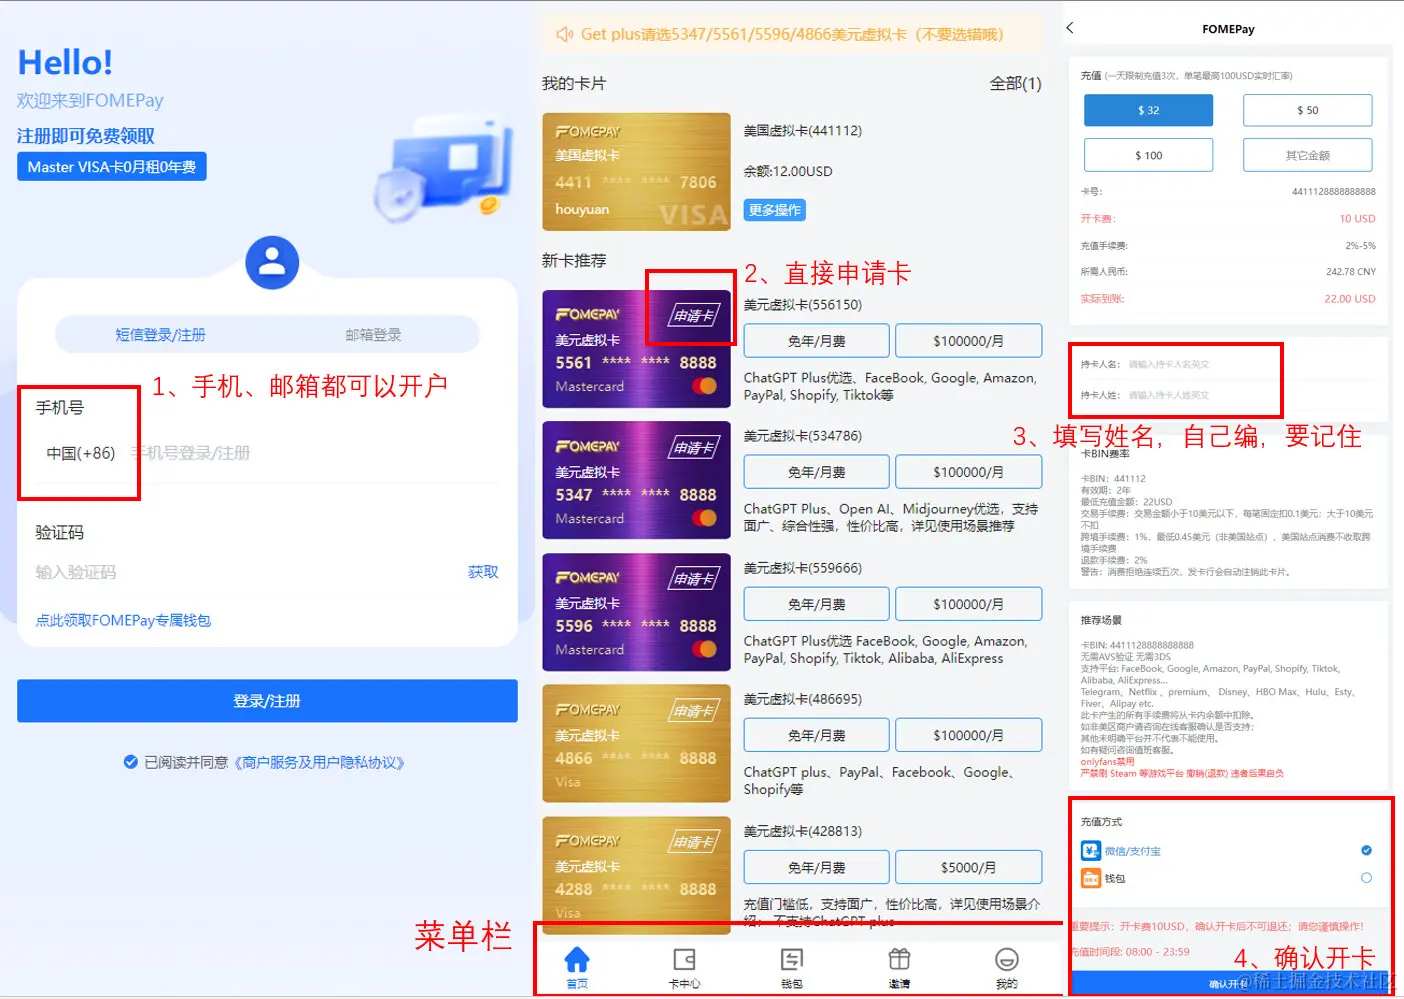Open the gold 4866 Visa card thumbnail
This screenshot has height=999, width=1404.
click(x=636, y=743)
